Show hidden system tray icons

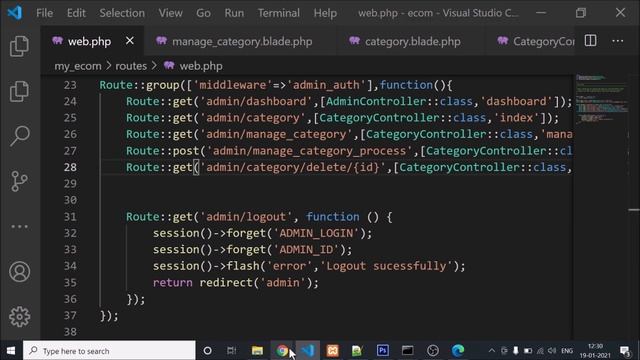coord(492,351)
